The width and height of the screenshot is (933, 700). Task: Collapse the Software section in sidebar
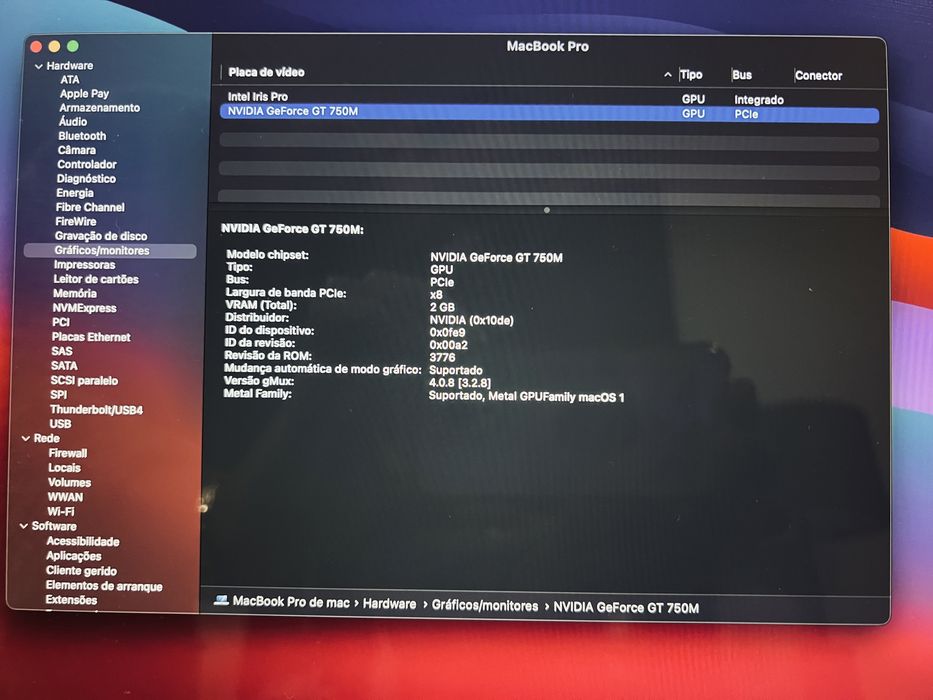24,527
